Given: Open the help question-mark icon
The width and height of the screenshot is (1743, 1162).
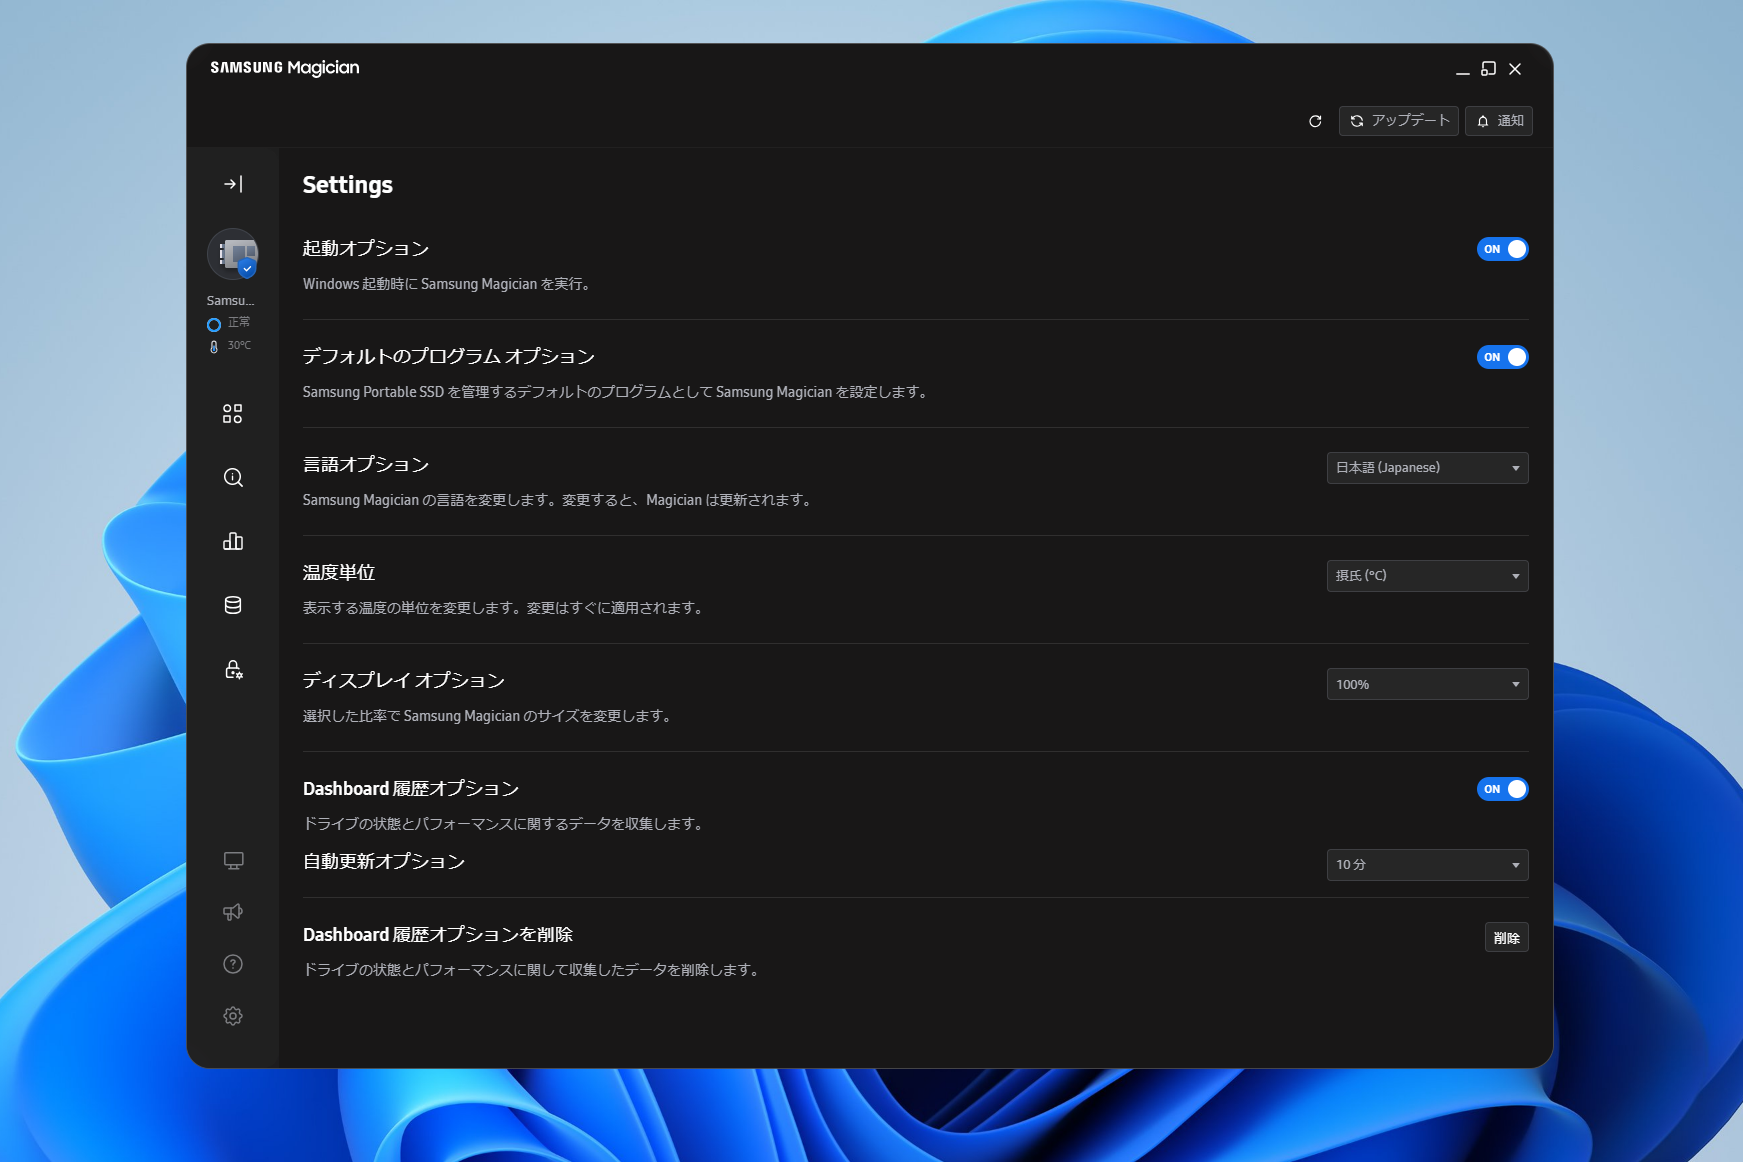Looking at the screenshot, I should click(x=233, y=964).
